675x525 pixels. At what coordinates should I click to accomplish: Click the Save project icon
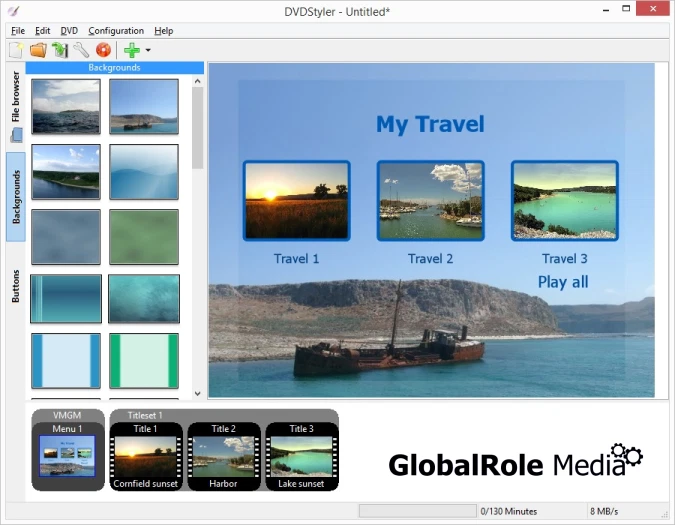pyautogui.click(x=60, y=49)
